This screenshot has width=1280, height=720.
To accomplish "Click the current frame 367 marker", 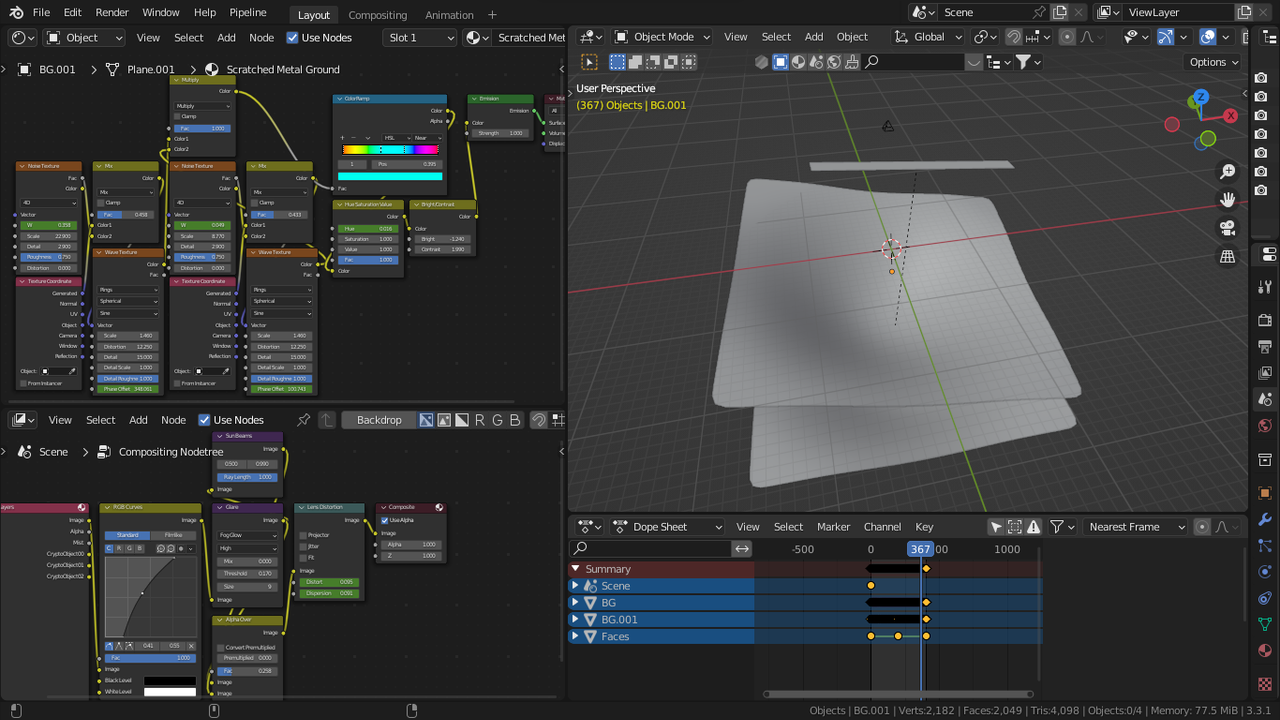I will click(920, 549).
